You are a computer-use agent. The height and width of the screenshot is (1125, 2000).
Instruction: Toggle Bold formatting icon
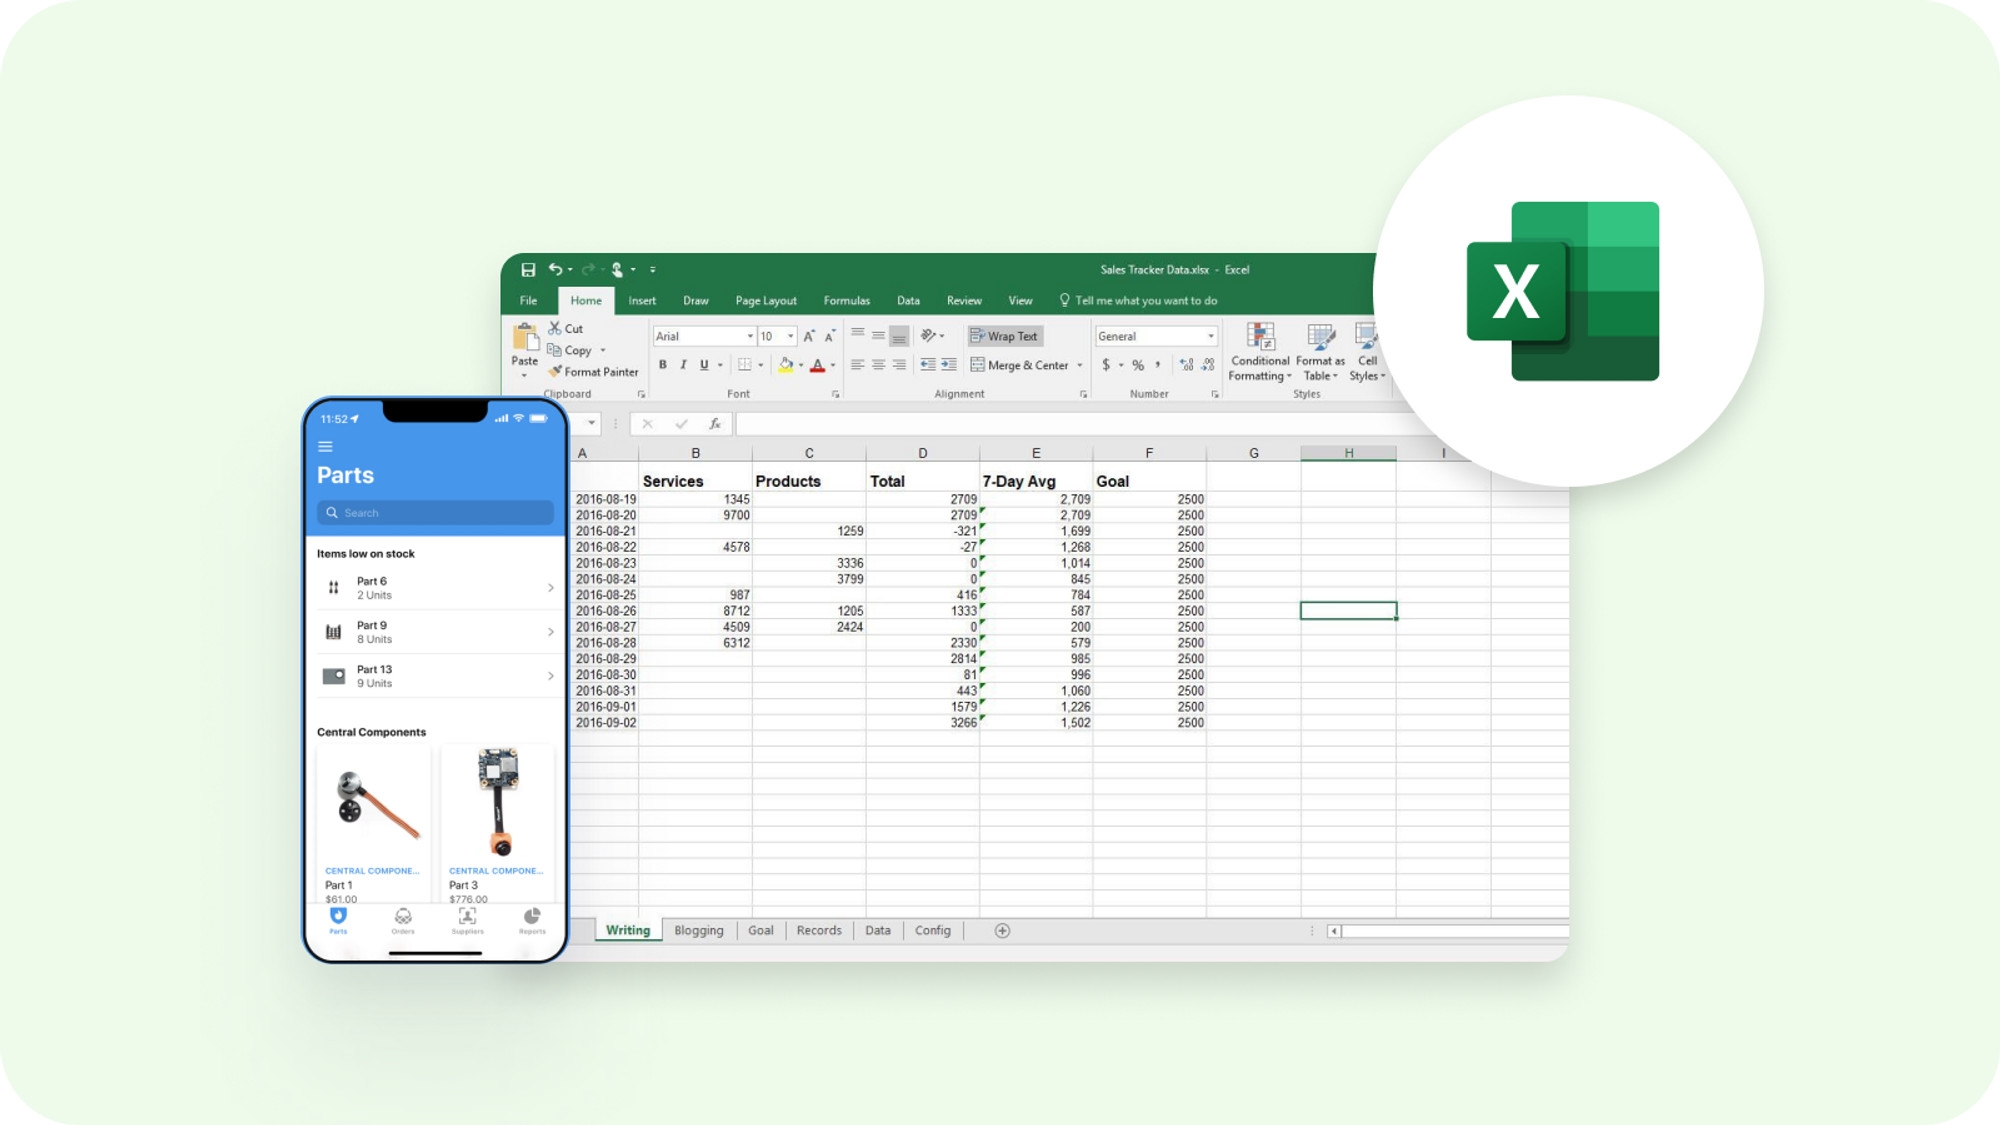pos(662,363)
